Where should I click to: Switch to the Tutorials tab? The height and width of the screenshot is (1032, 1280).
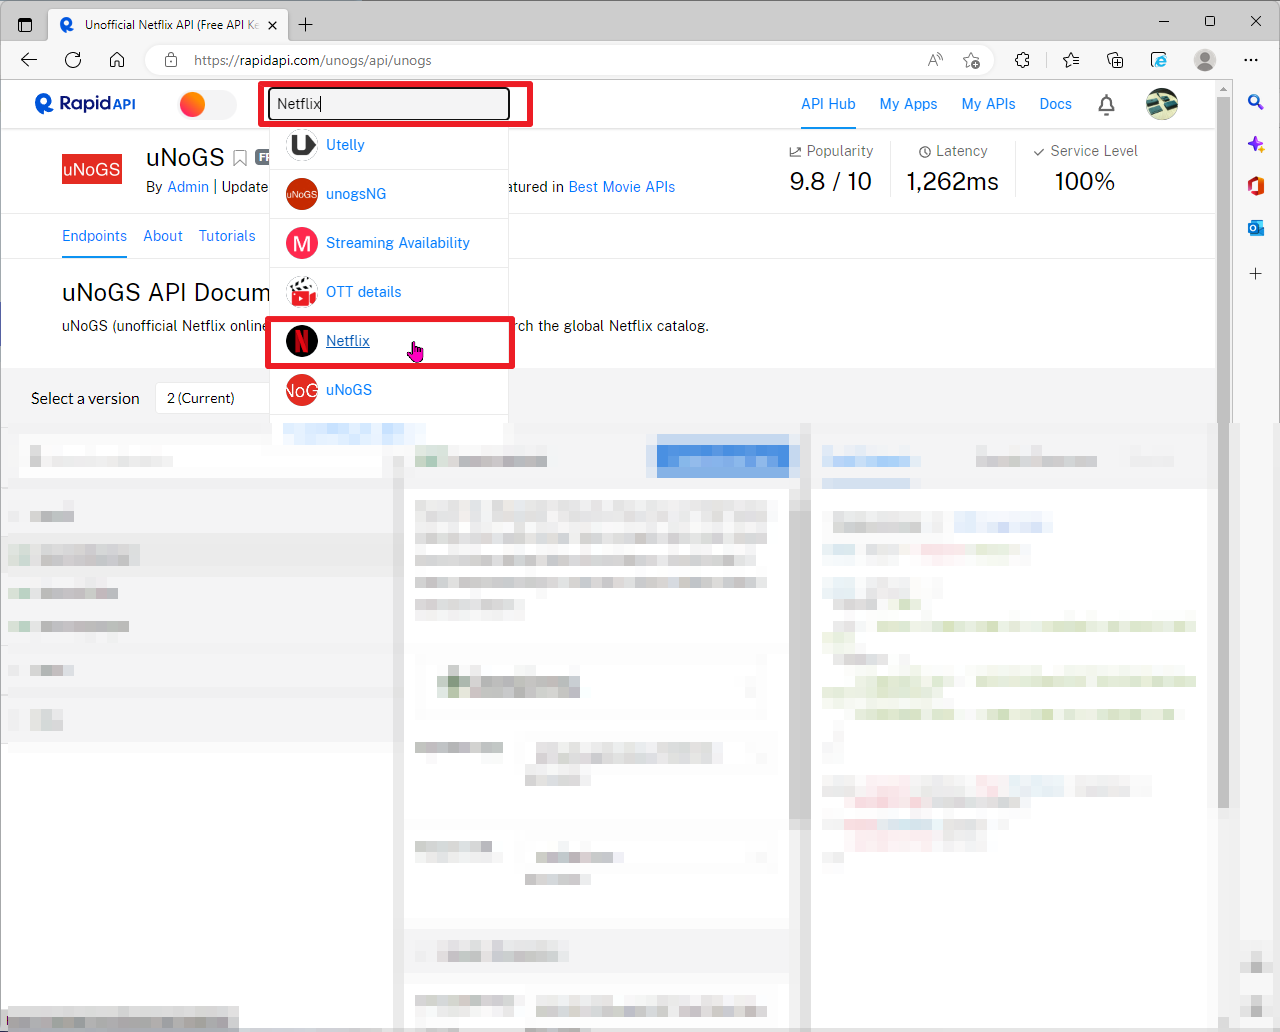click(227, 236)
